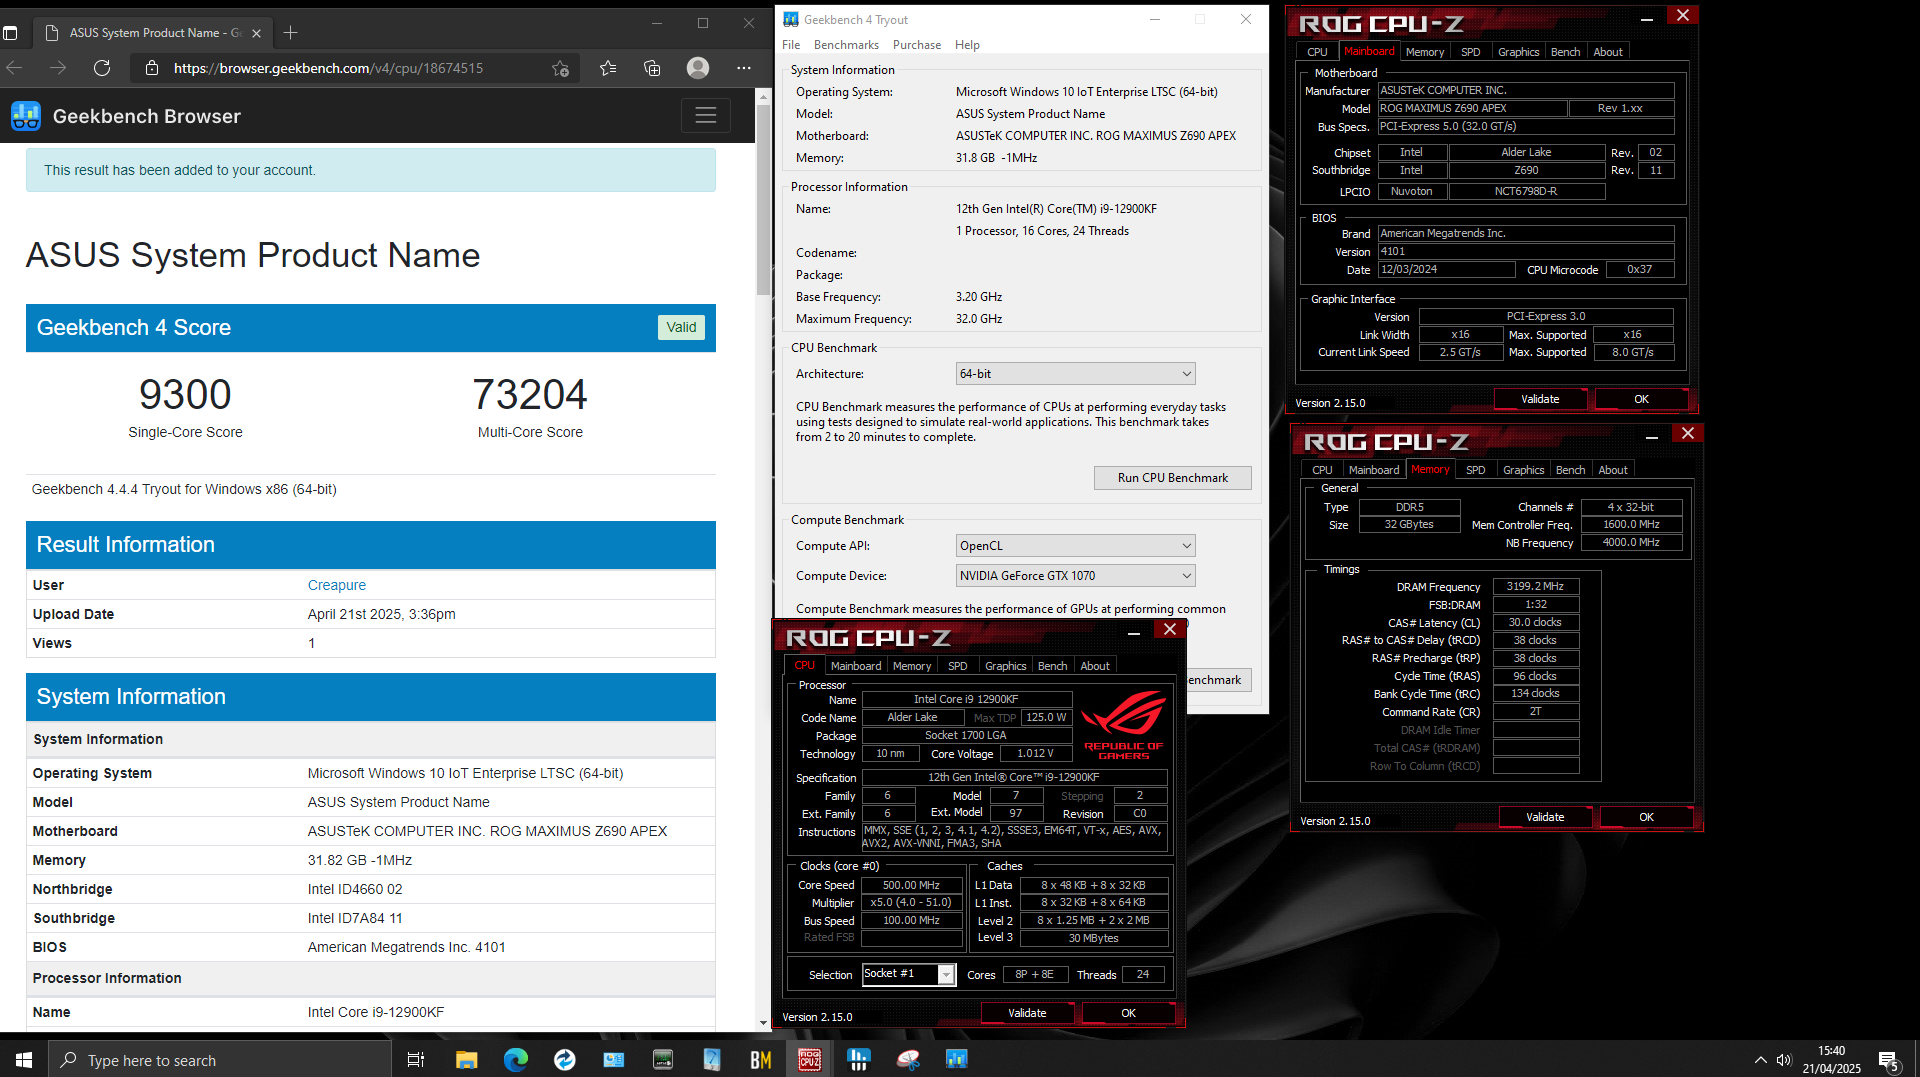Screen dimensions: 1920x1077
Task: Open the ROG CPU-Z taskbar icon
Action: tap(810, 1060)
